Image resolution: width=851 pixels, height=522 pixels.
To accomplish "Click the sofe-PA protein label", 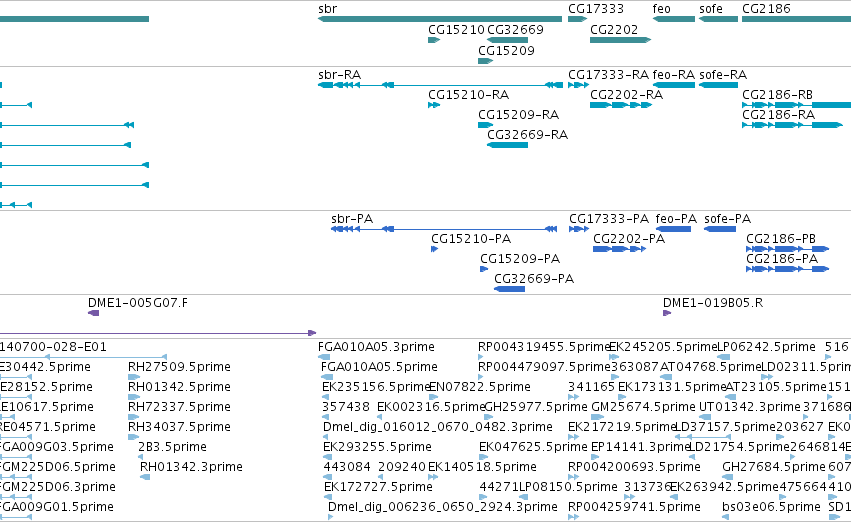I will (728, 219).
